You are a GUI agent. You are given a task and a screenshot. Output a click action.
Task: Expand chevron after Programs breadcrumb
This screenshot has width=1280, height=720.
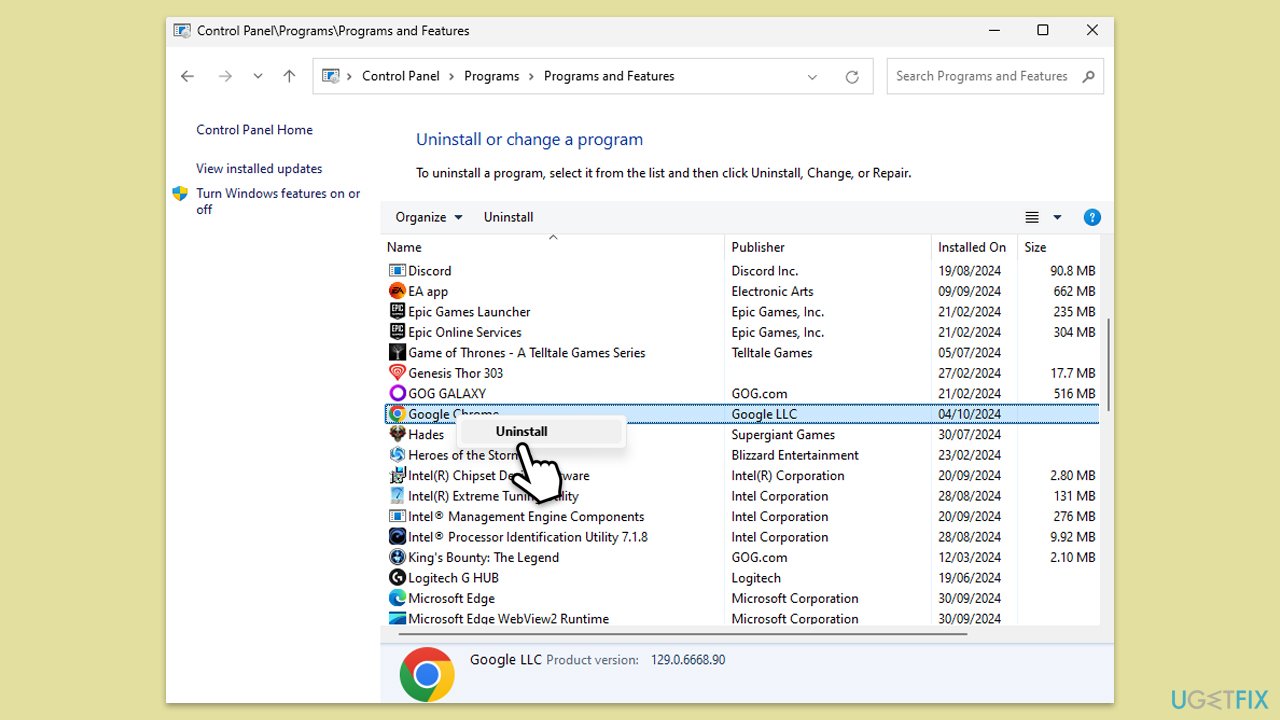click(x=532, y=76)
